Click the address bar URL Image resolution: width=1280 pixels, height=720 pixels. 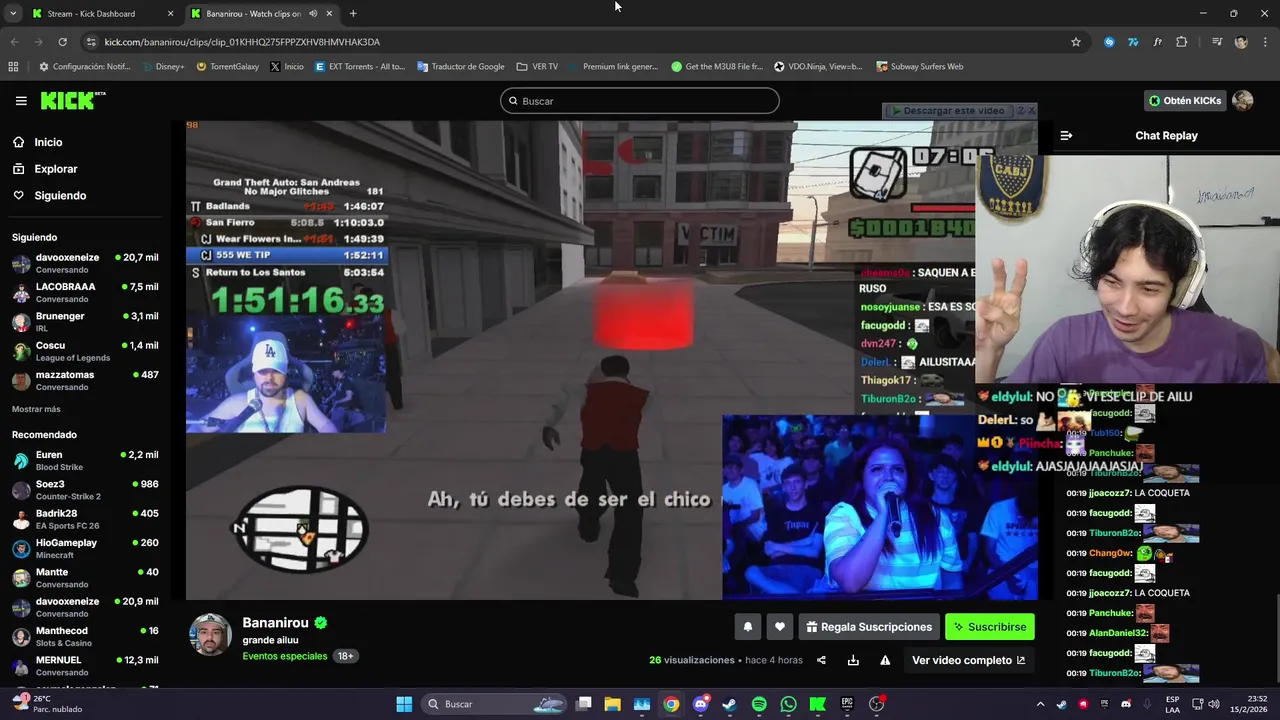click(242, 42)
